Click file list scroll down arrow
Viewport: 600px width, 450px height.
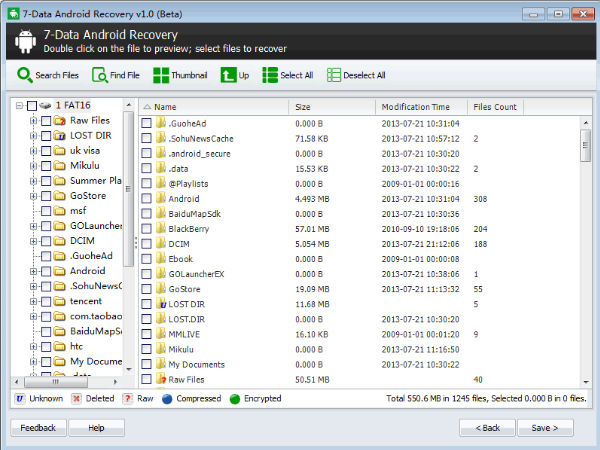586,382
